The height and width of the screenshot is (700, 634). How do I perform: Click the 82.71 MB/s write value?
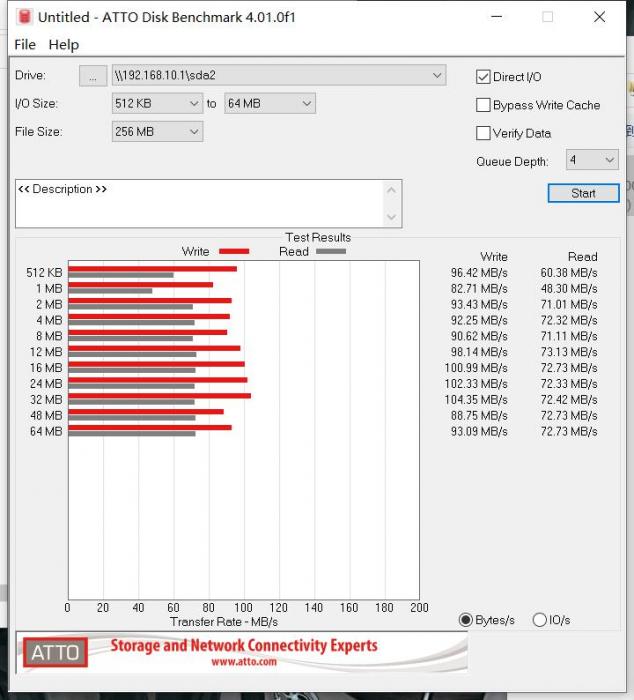pyautogui.click(x=479, y=289)
